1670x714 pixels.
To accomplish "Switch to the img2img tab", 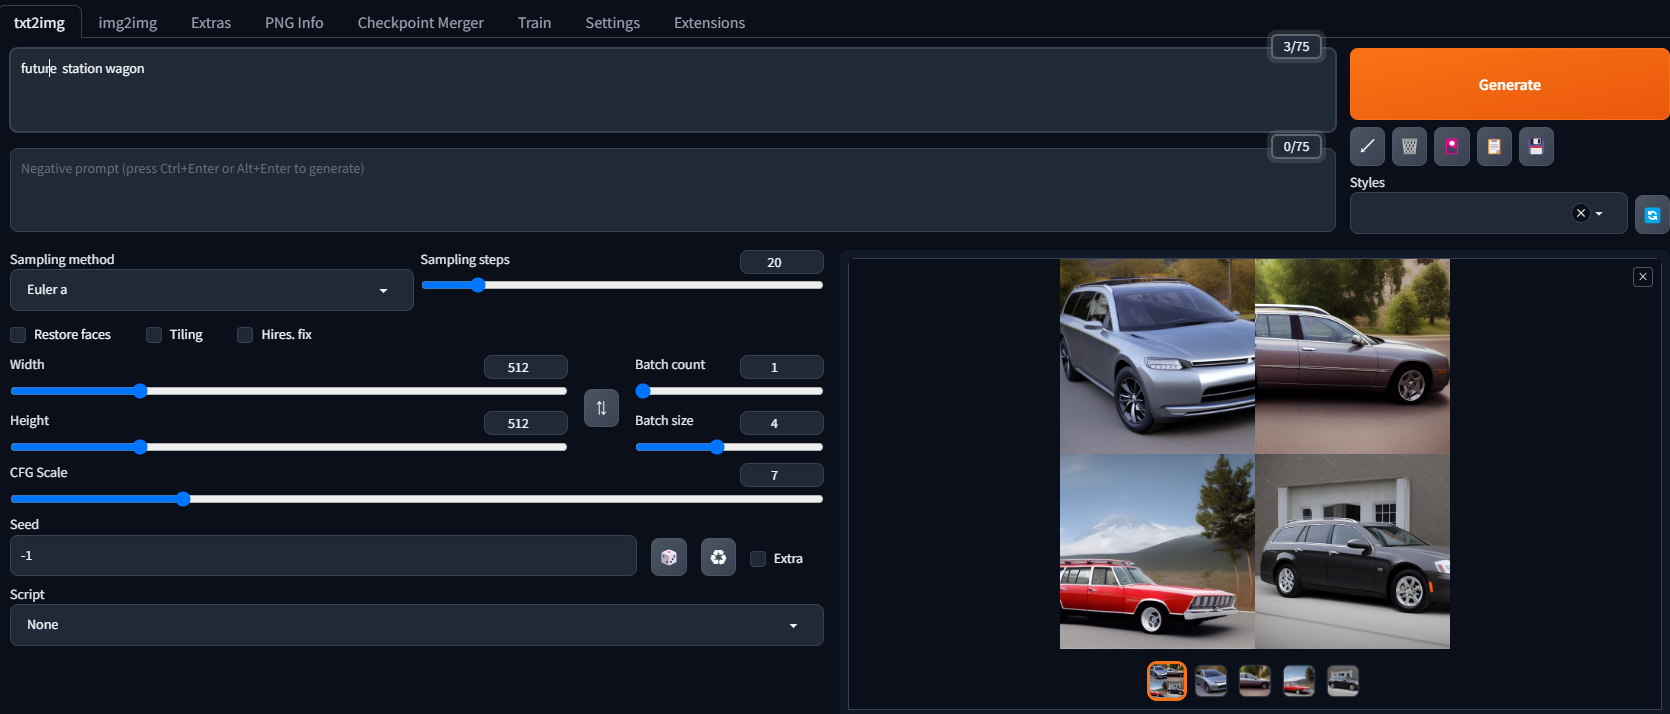I will point(128,22).
